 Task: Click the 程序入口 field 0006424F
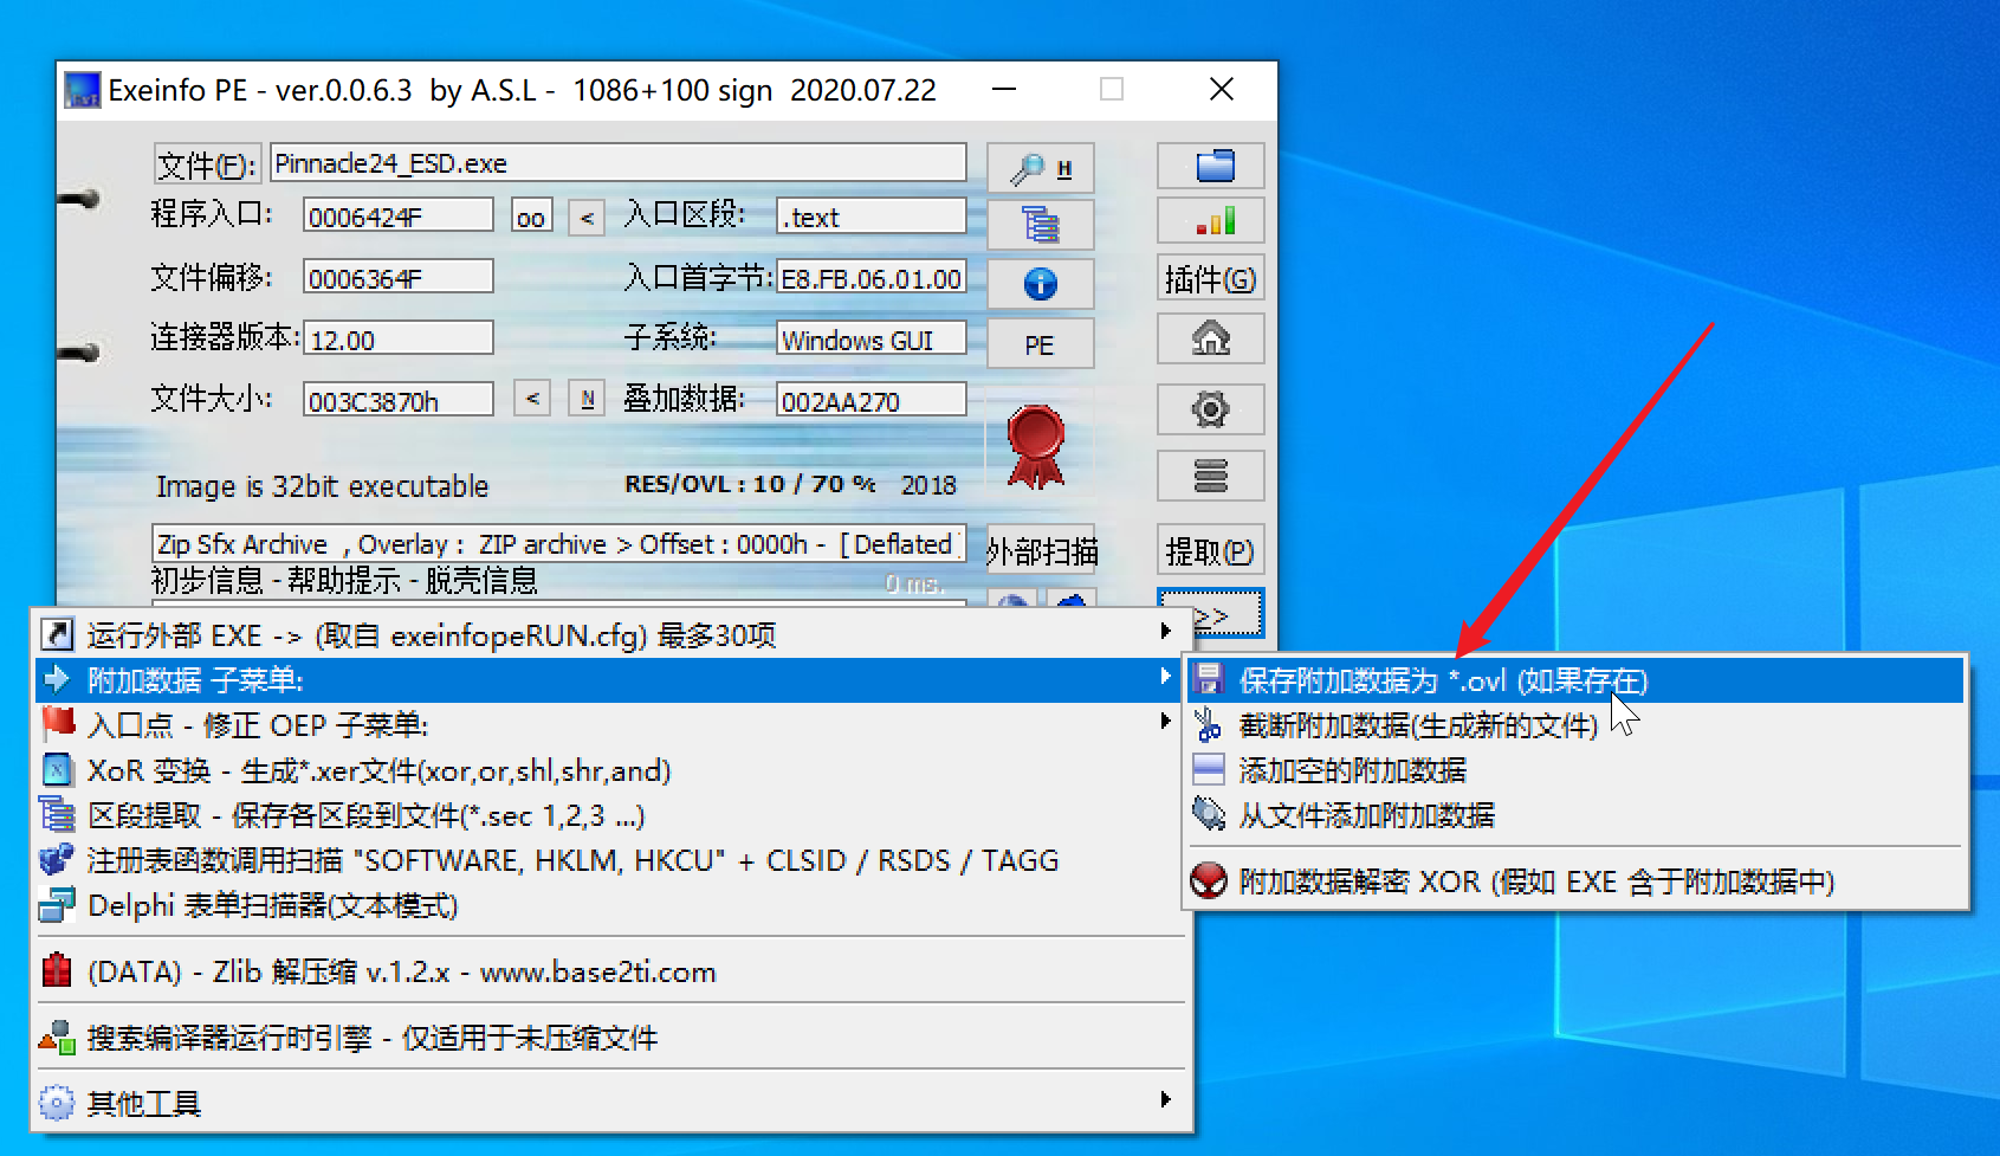click(x=398, y=216)
